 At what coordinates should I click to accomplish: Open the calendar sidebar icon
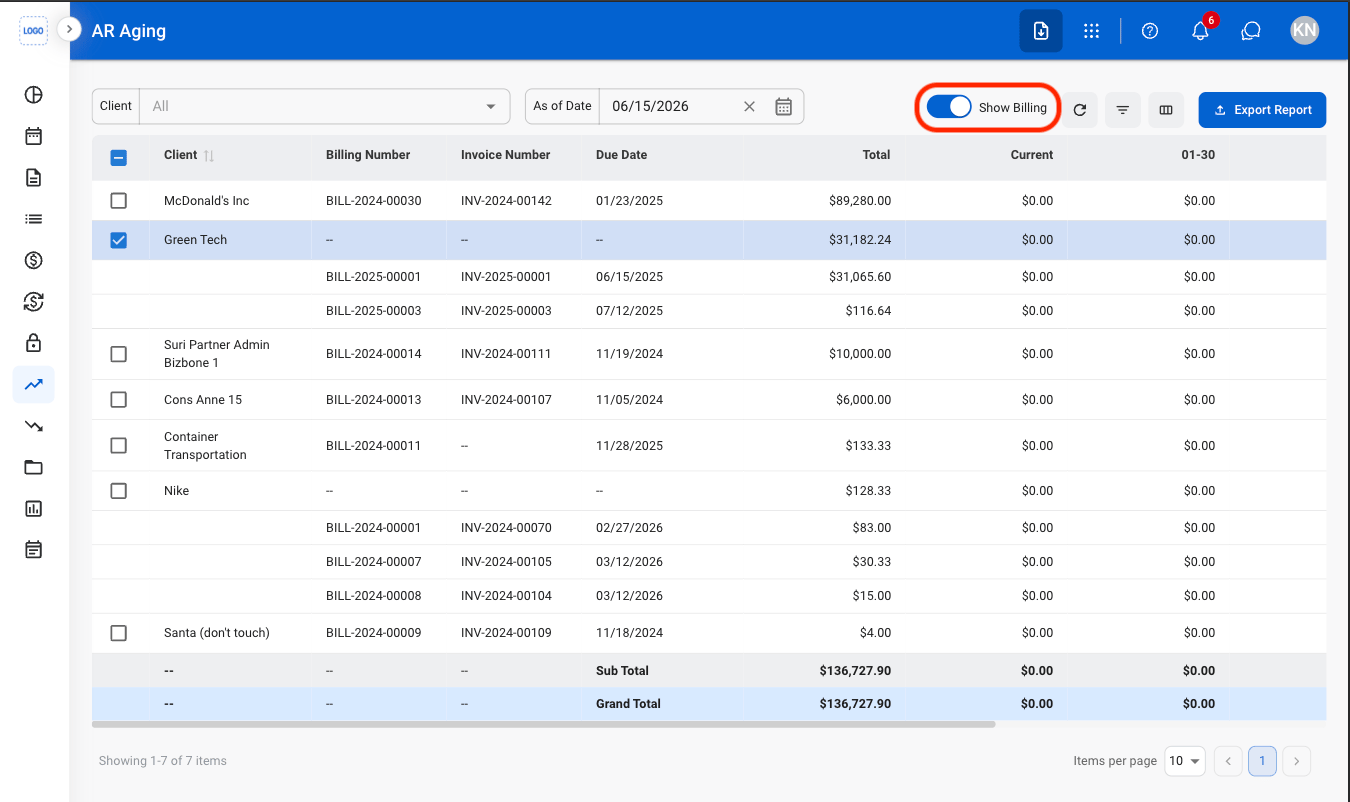point(33,136)
